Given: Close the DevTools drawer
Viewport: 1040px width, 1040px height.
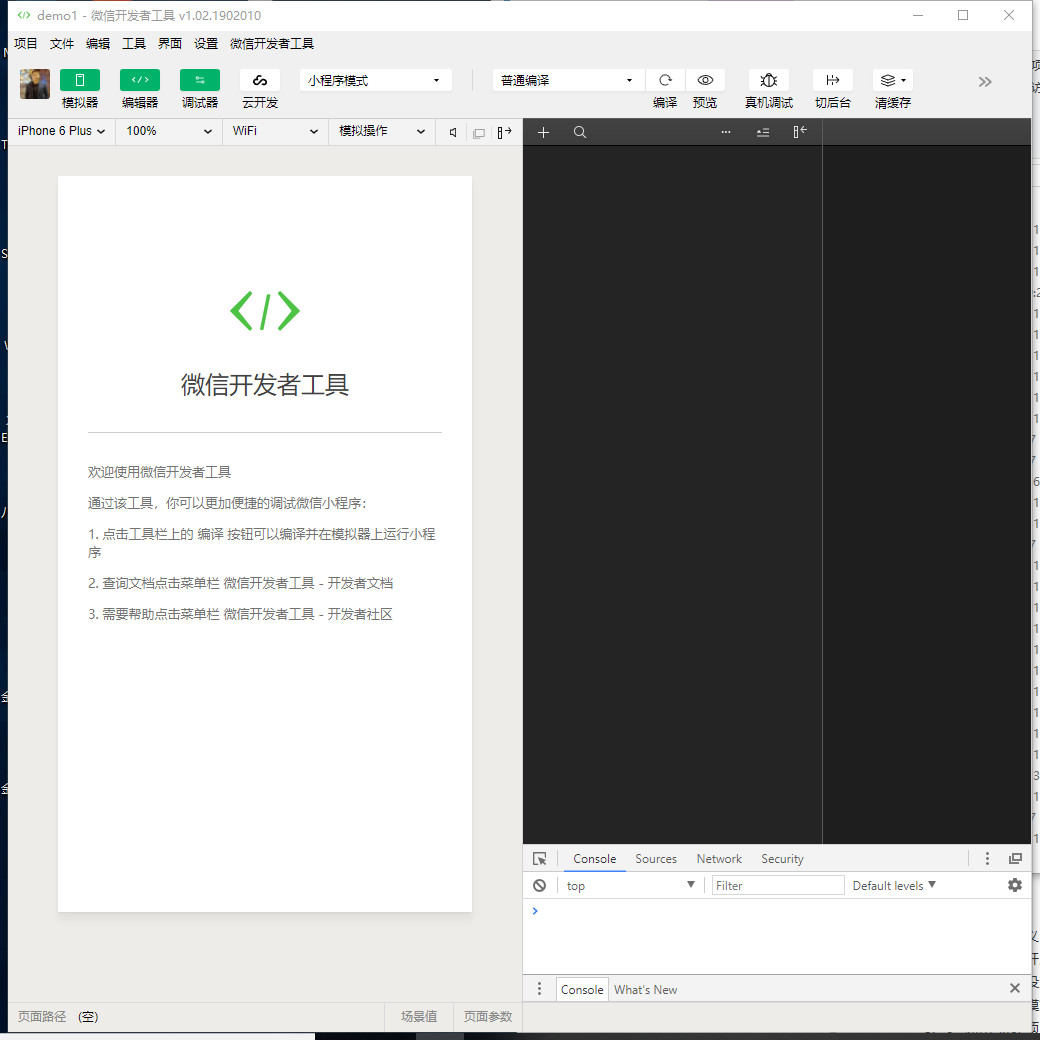Looking at the screenshot, I should coord(1015,988).
